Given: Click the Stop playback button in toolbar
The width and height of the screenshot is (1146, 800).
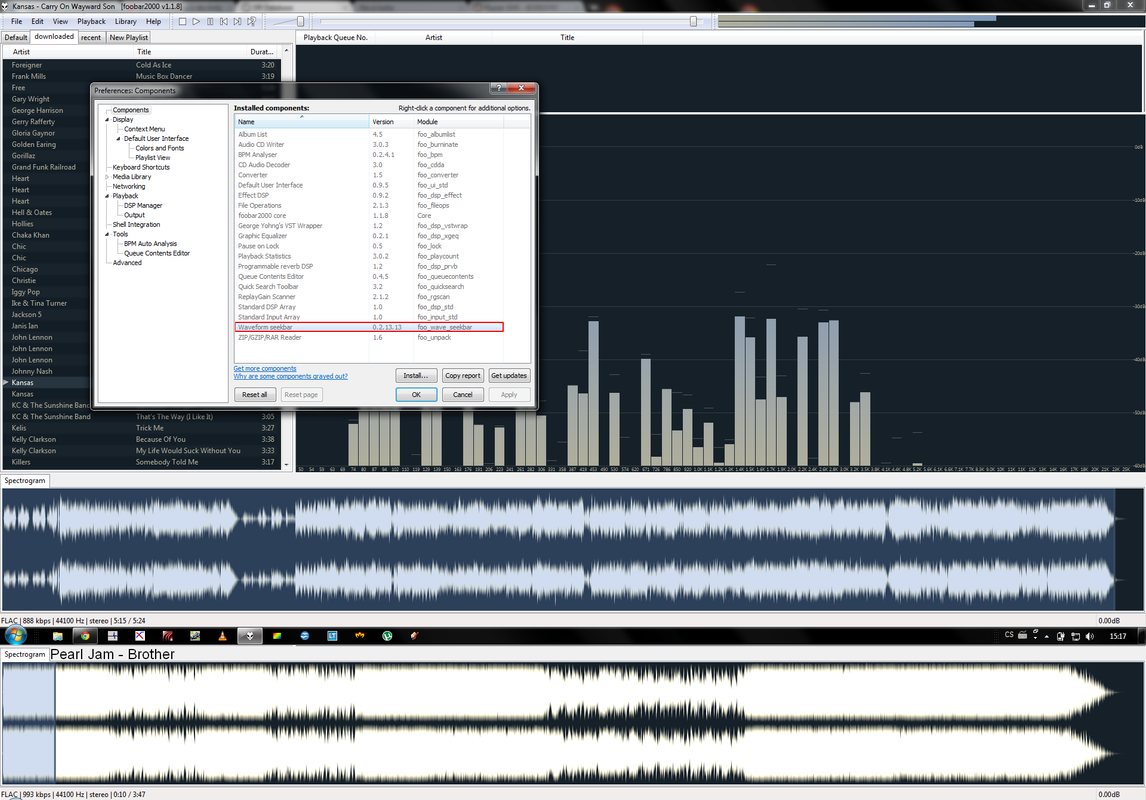Looking at the screenshot, I should point(183,21).
